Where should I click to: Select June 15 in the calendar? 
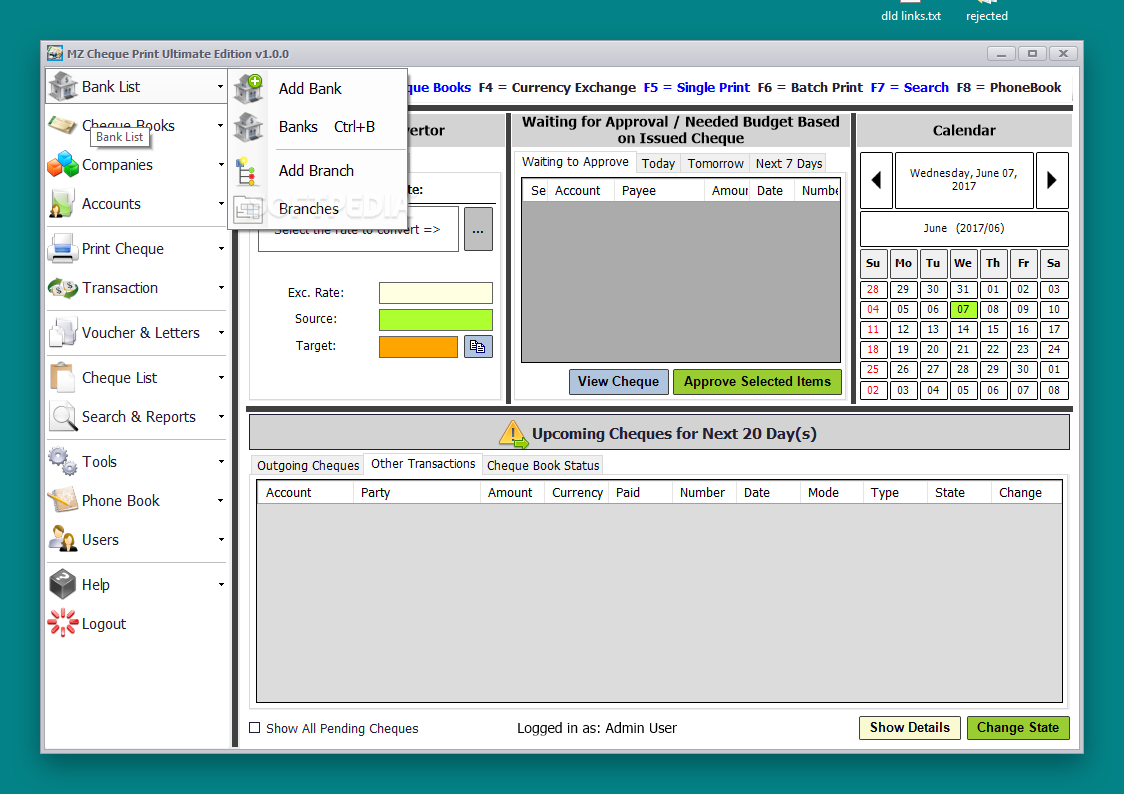993,330
